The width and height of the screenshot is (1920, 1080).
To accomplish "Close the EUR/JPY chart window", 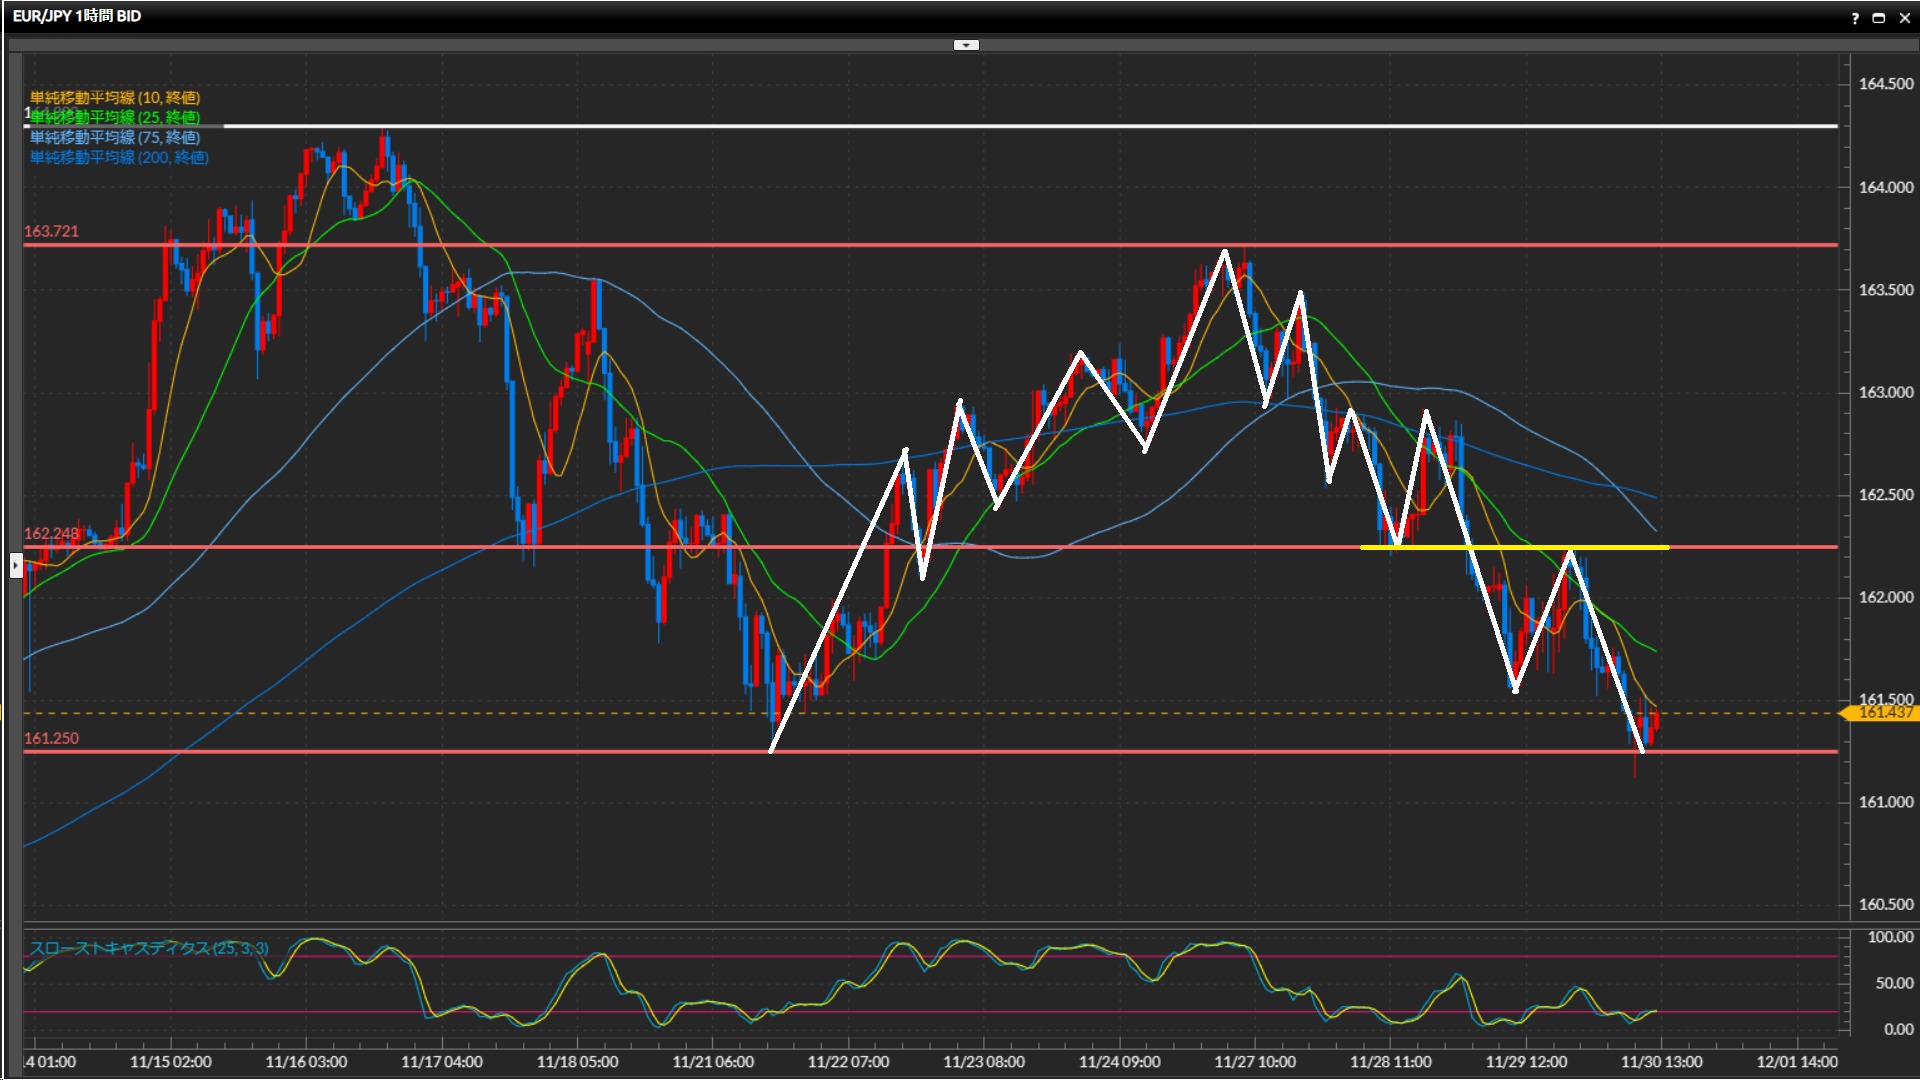I will pos(1904,18).
